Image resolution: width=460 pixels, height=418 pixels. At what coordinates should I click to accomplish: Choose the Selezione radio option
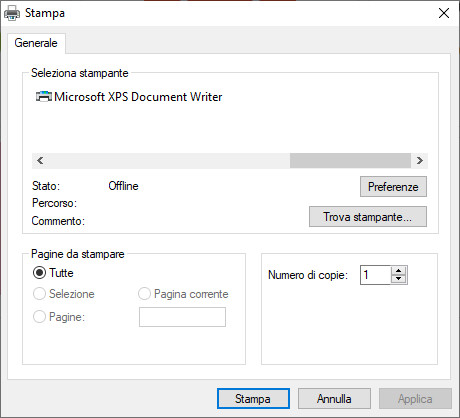click(39, 294)
